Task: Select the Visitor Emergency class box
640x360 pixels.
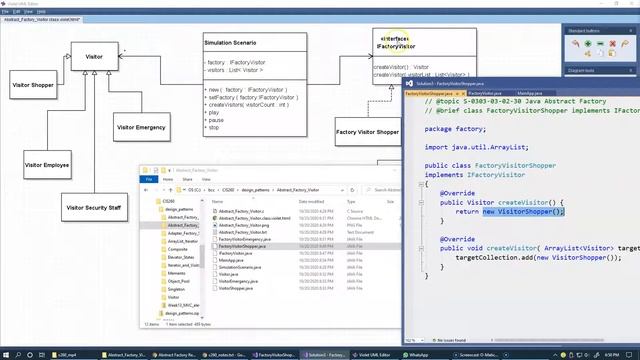Action: 141,127
